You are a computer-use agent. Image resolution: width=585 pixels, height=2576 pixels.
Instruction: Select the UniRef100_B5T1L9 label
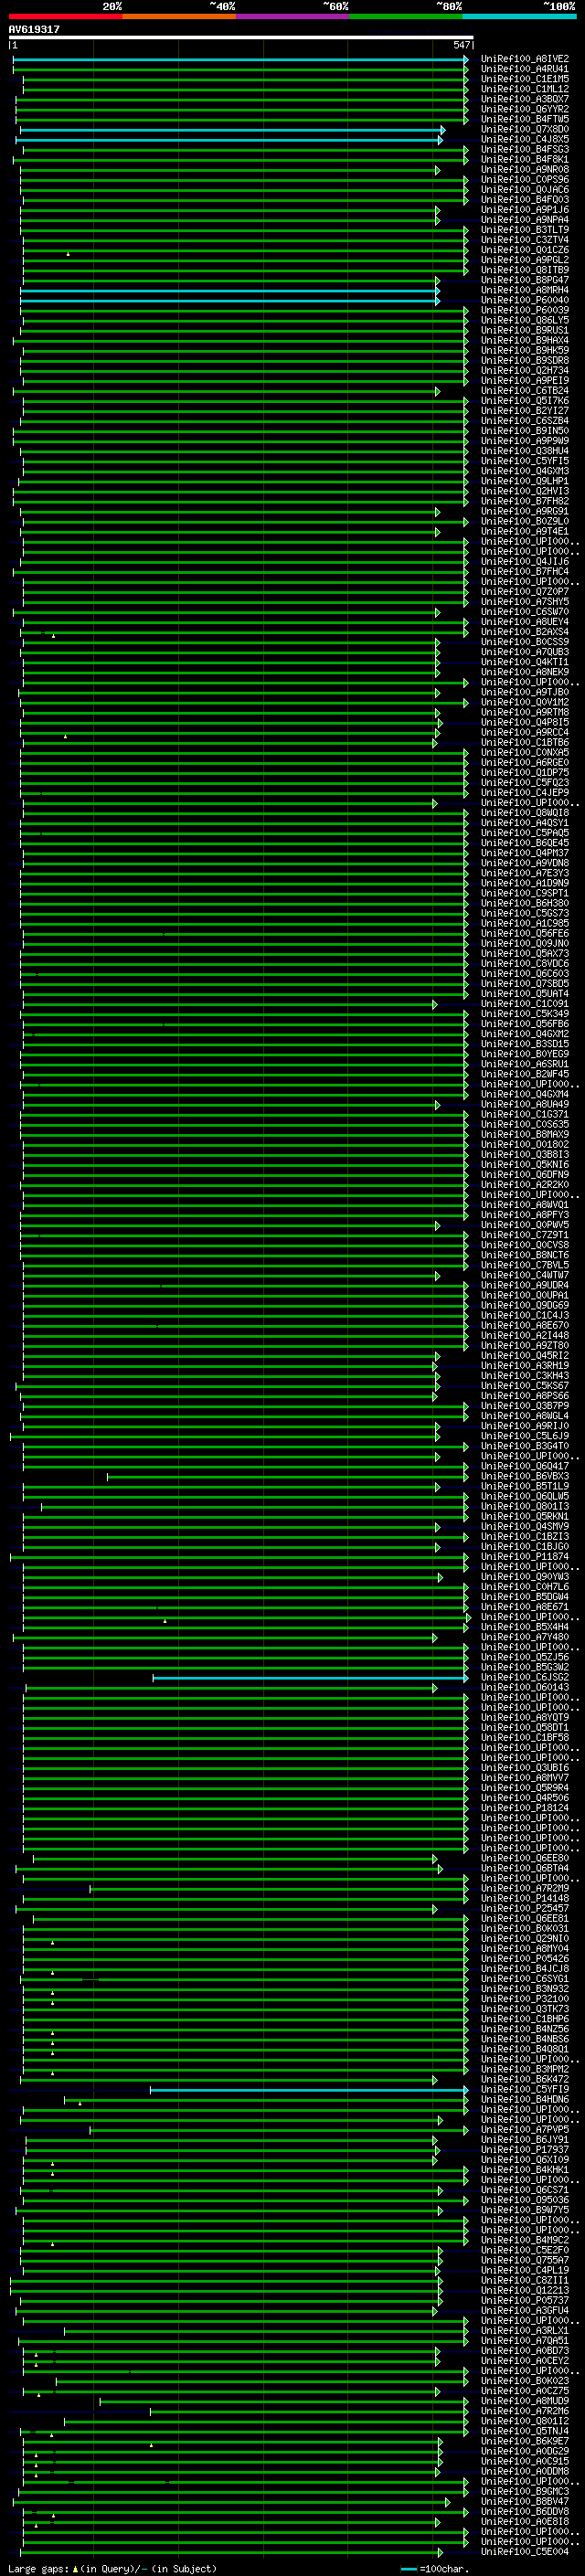pyautogui.click(x=525, y=1486)
